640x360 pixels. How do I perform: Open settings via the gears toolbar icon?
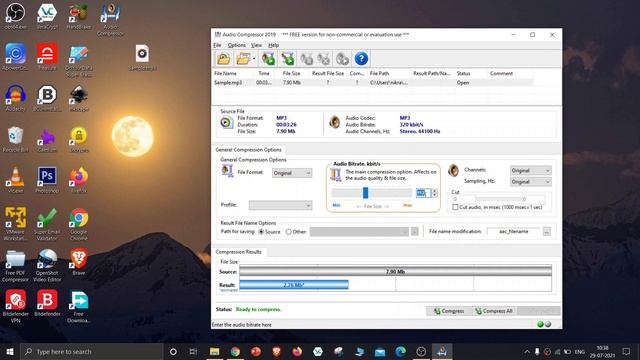point(342,59)
